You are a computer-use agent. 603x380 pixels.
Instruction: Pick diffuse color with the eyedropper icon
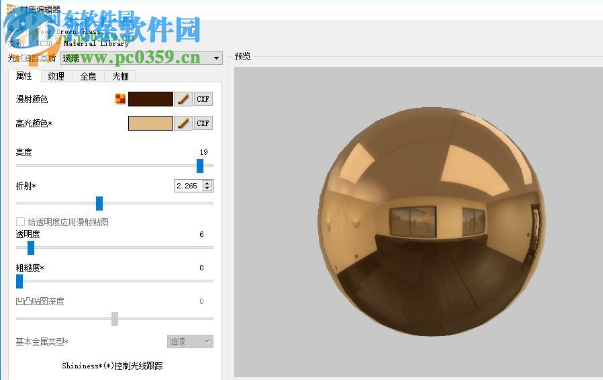point(183,99)
